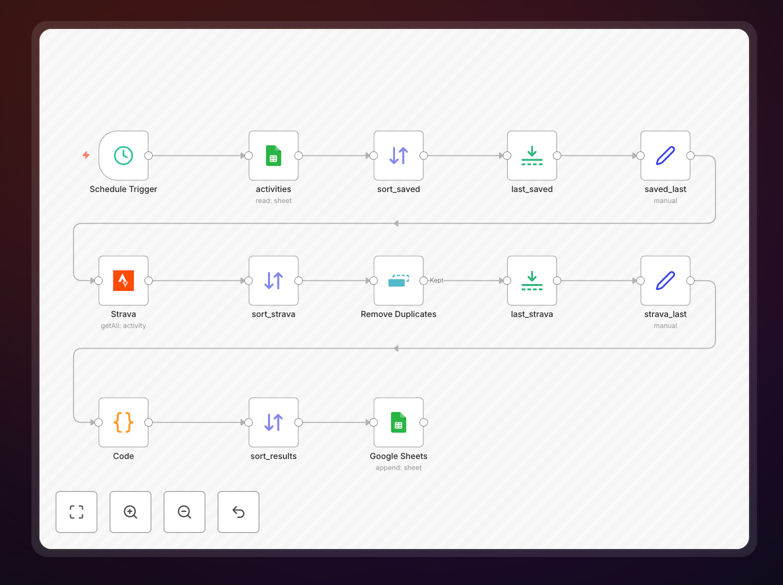
Task: Click the 'getAll: activity' subtitle
Action: click(123, 325)
